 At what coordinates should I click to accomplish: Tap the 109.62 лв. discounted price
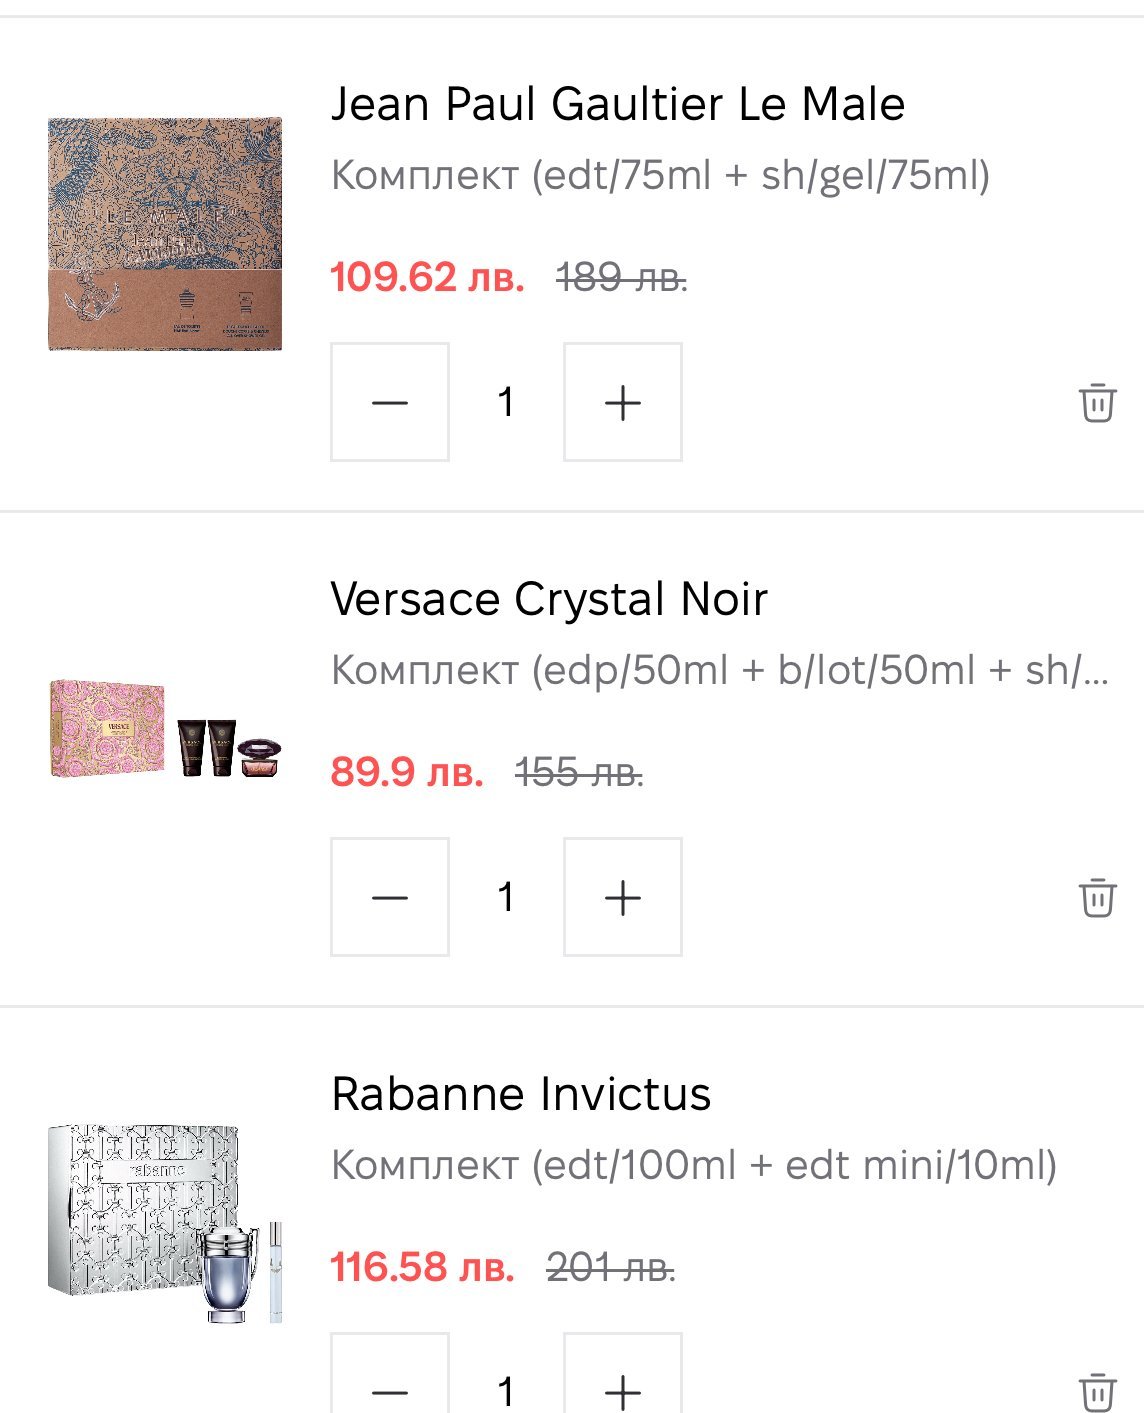[427, 277]
